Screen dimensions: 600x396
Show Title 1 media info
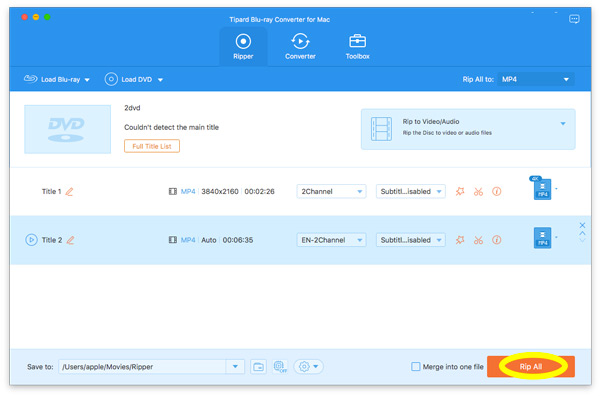pos(497,191)
